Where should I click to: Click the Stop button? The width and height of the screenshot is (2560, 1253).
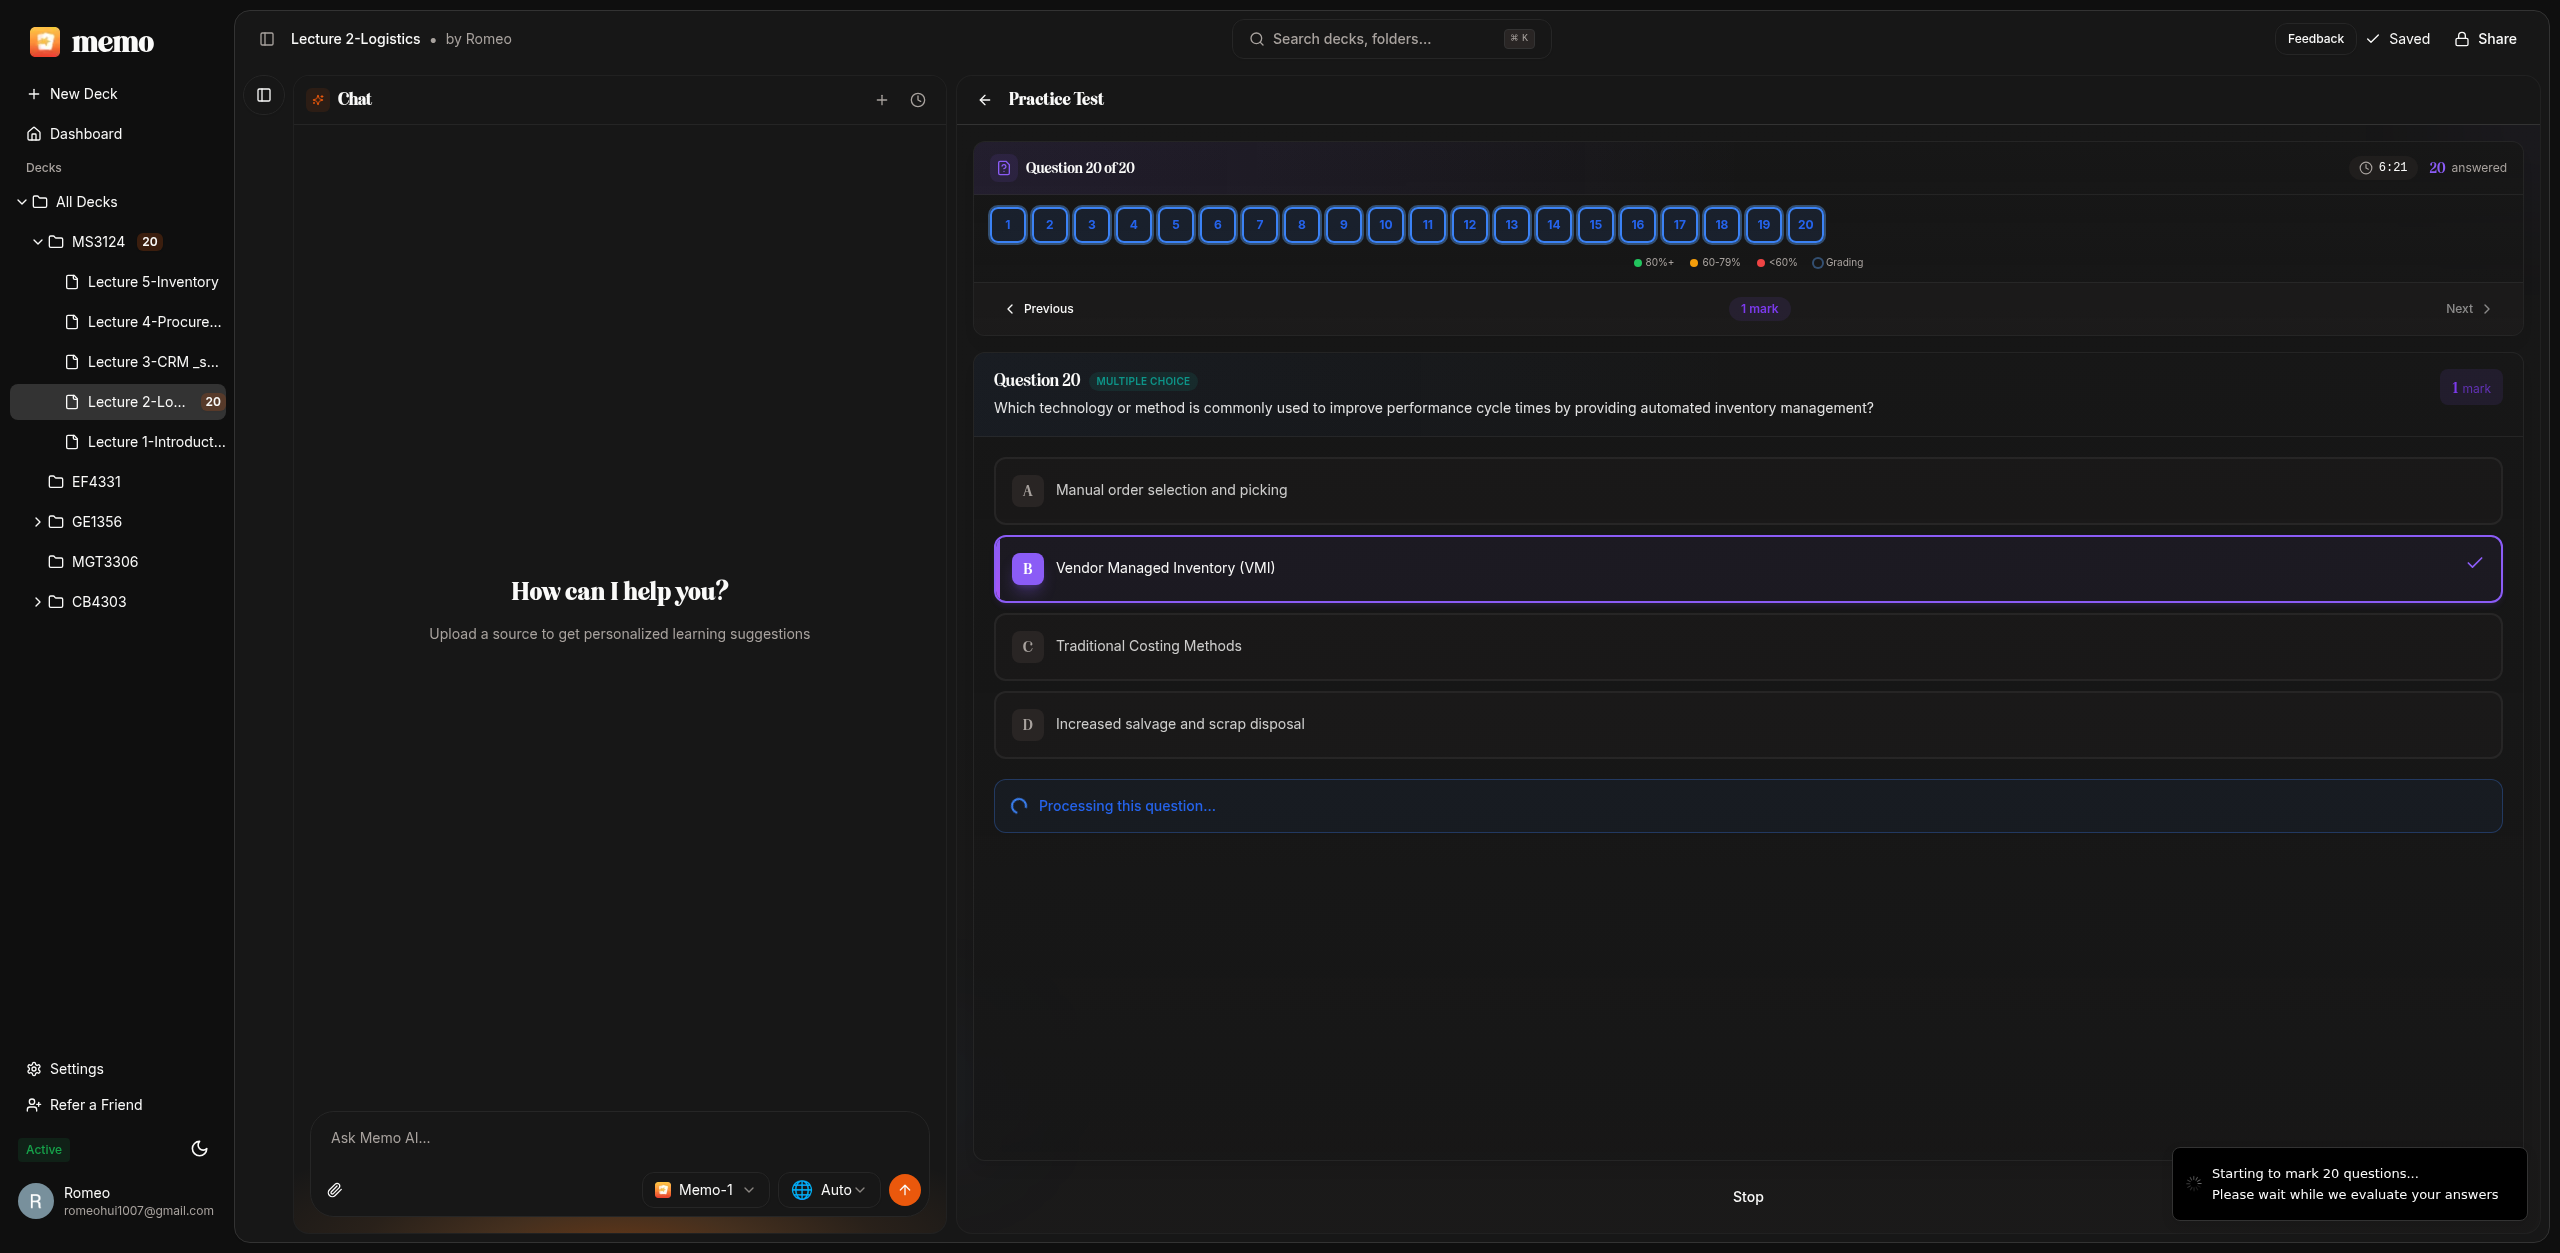1747,1197
